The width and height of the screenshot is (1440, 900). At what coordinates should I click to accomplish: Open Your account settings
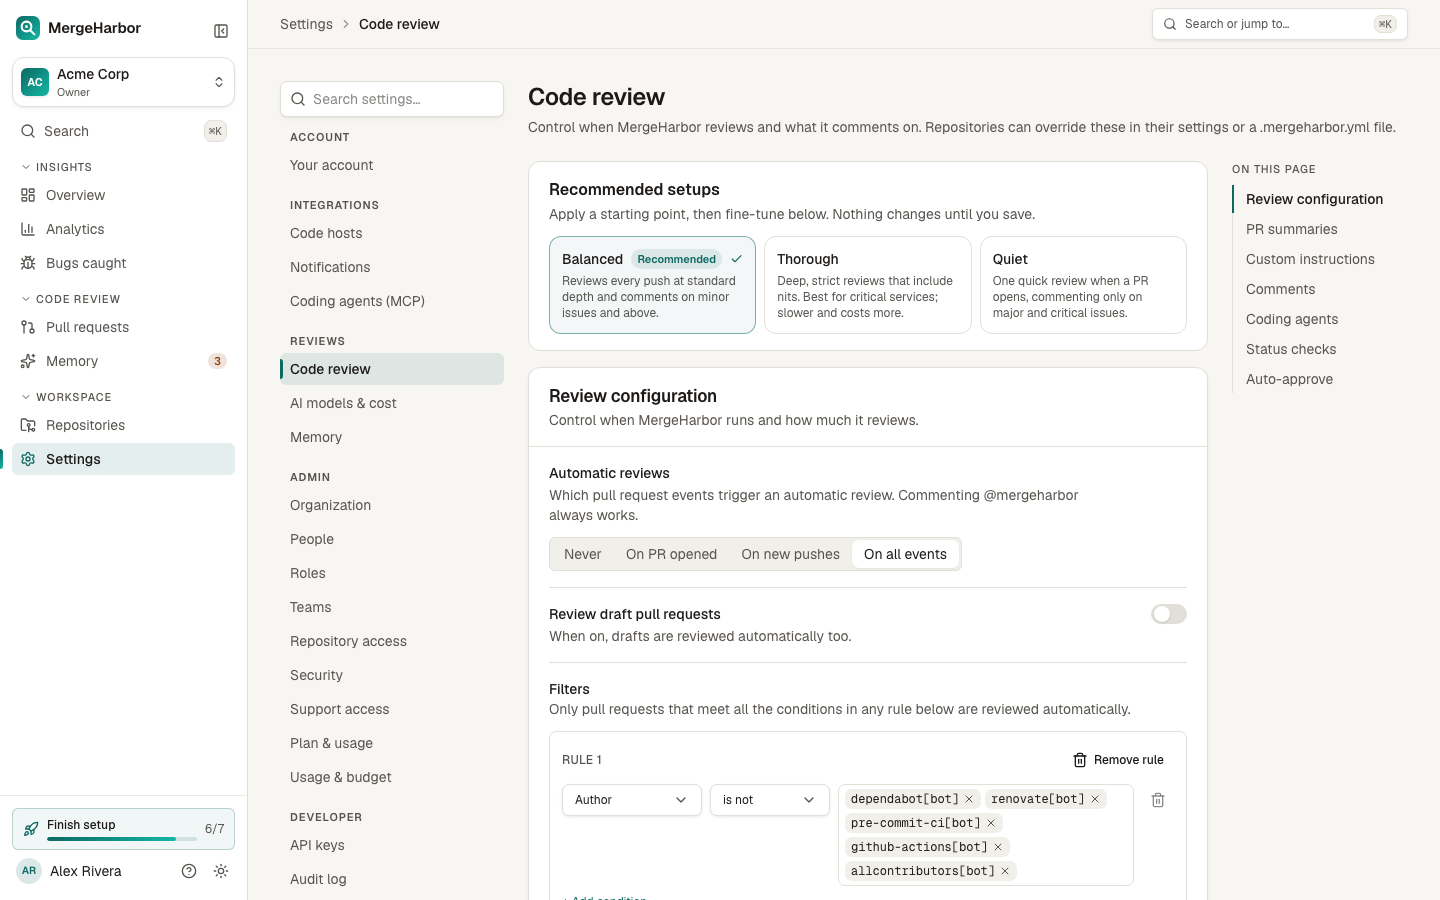pos(392,165)
